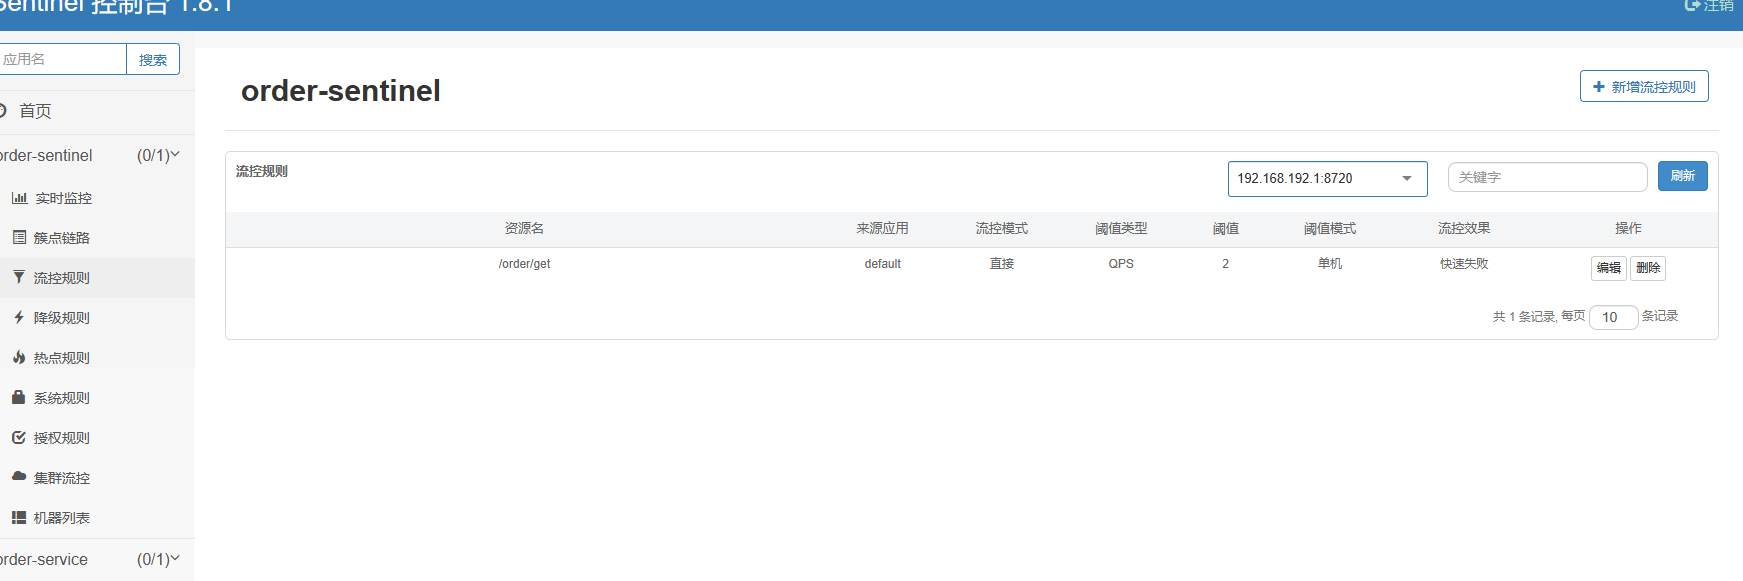Collapse the order-sentinel app chevron
This screenshot has height=581, width=1743.
click(x=175, y=154)
